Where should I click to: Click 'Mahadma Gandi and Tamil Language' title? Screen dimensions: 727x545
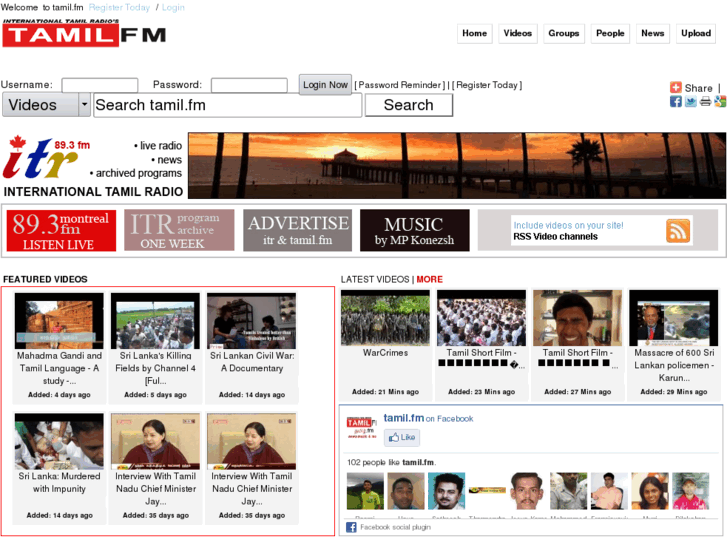point(59,368)
